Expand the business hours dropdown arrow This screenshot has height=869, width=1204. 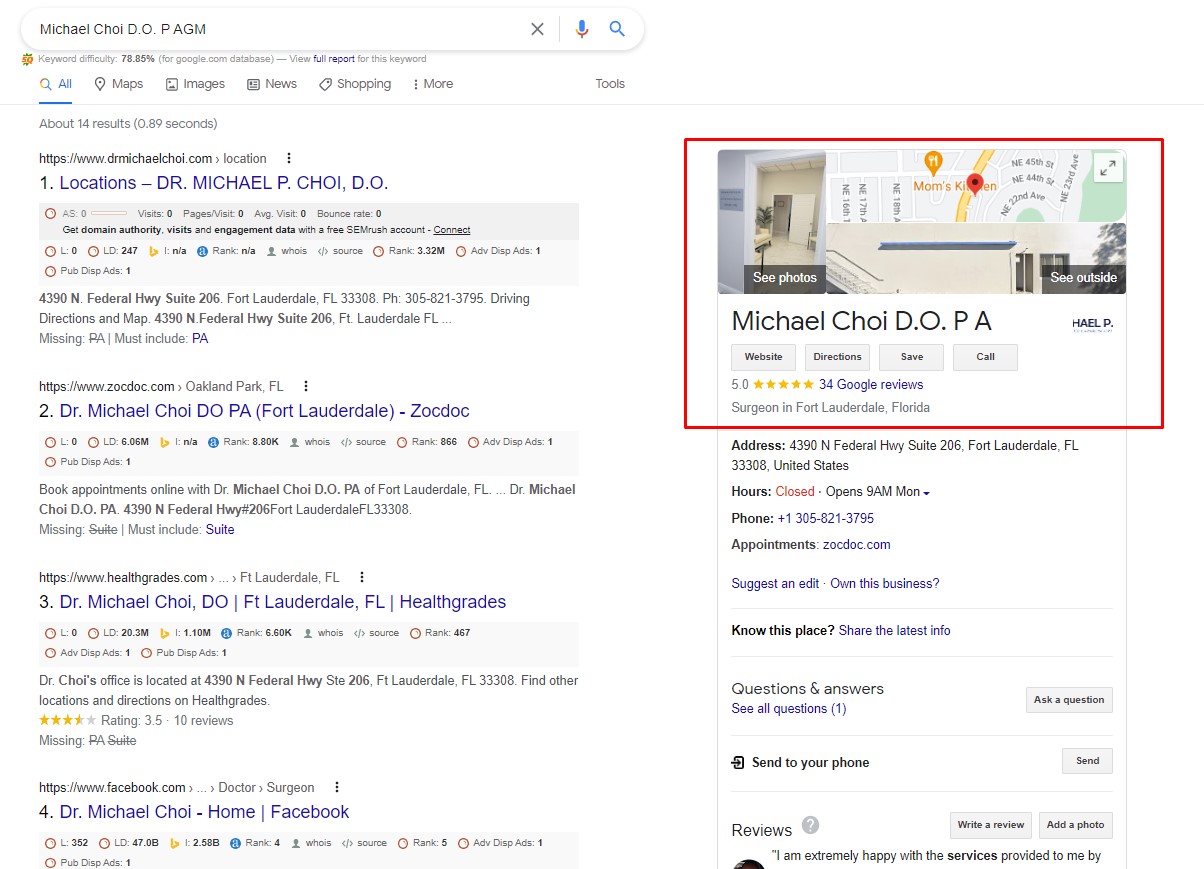point(927,493)
